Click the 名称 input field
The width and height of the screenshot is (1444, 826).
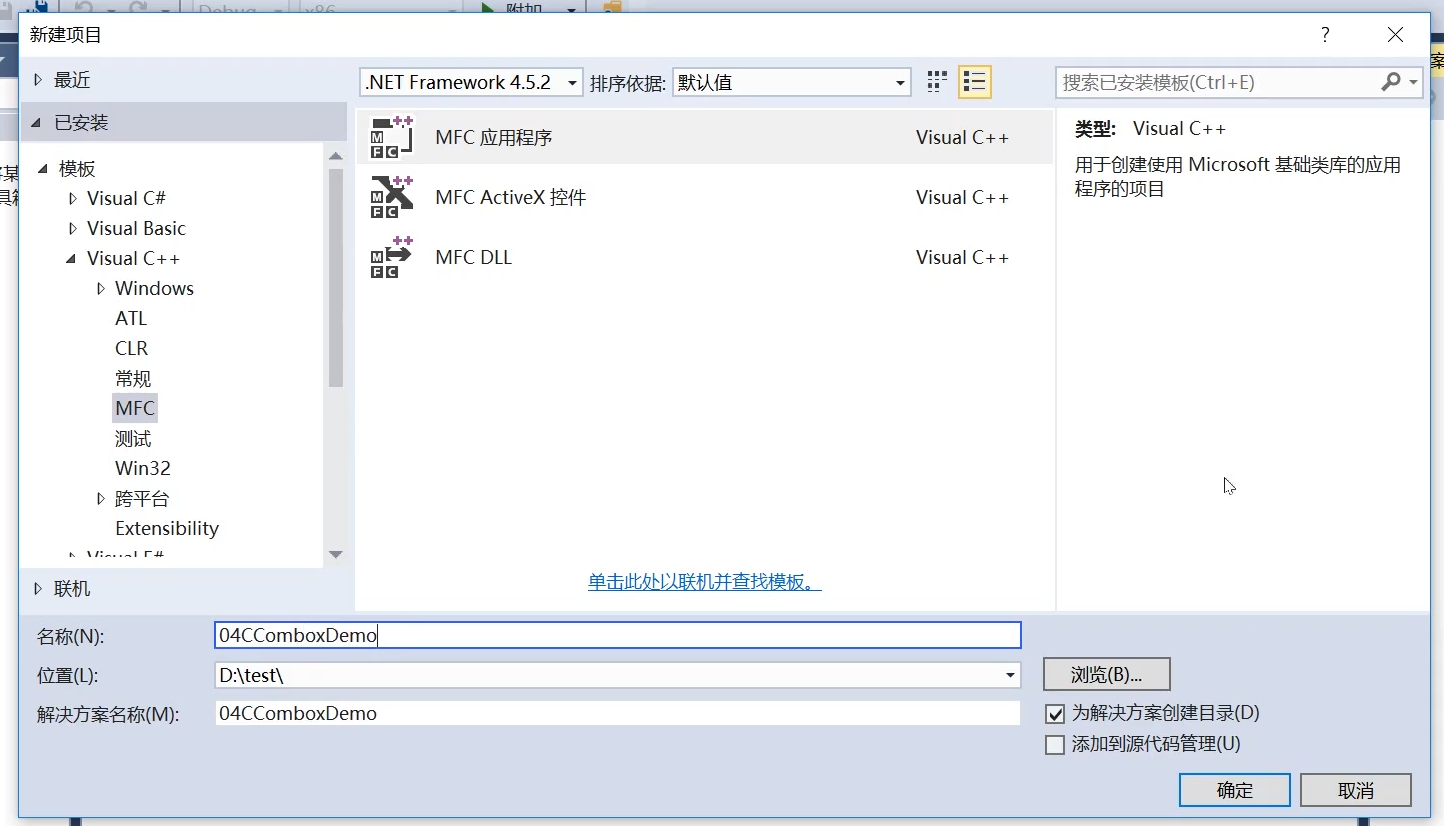618,635
